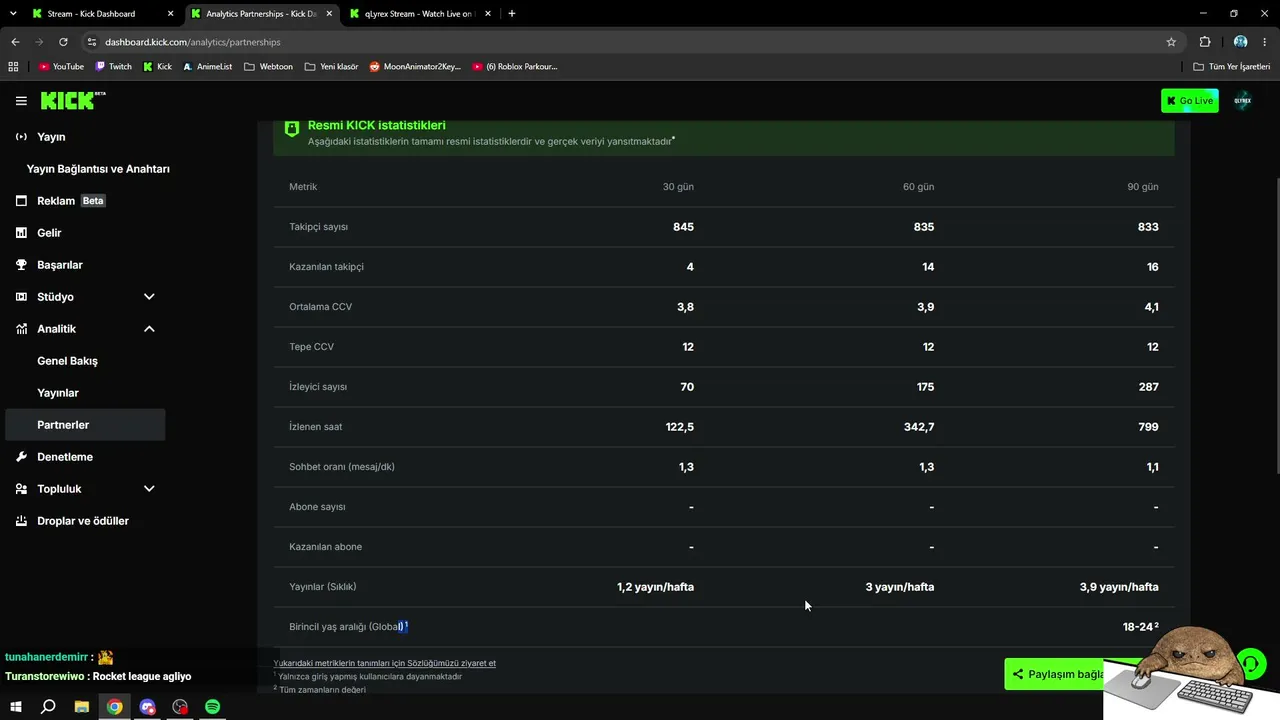Click the page vertical scrollbar
The height and width of the screenshot is (720, 1280).
(x=1276, y=326)
